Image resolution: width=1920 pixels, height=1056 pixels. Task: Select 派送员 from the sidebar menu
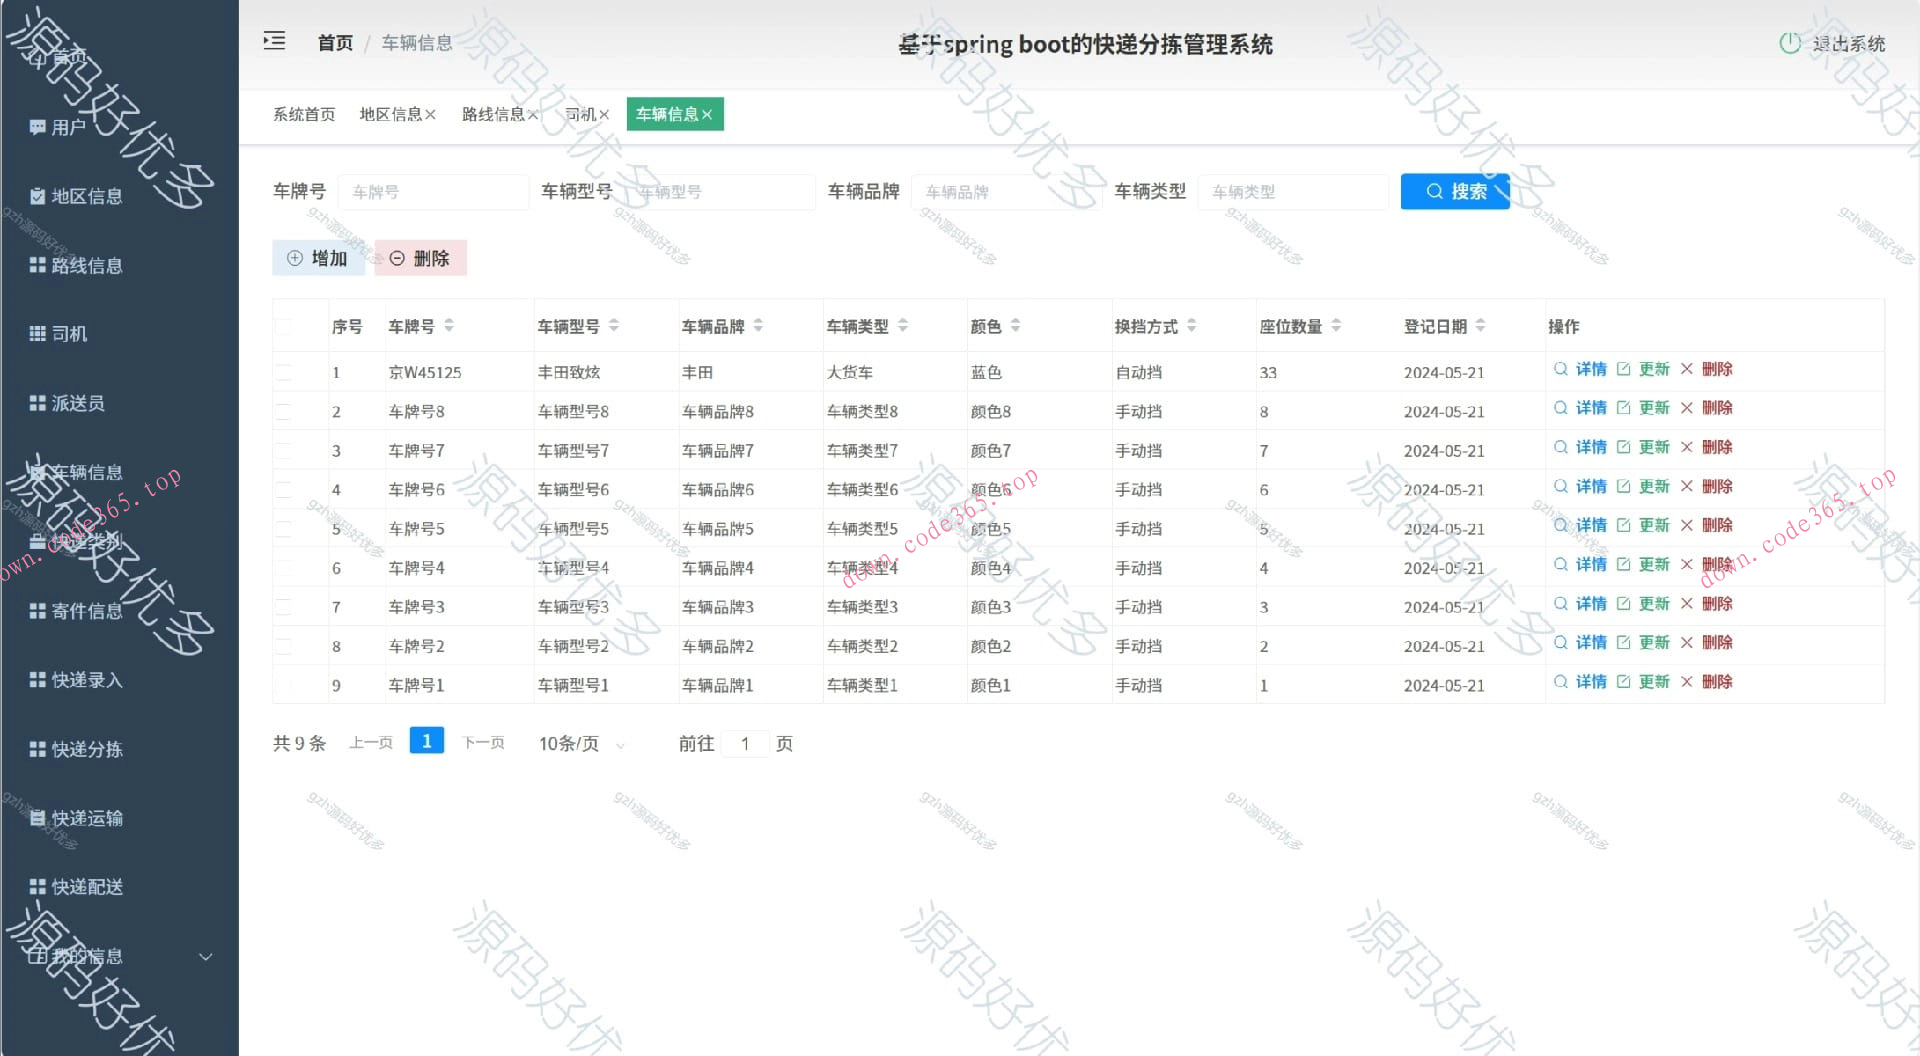click(x=67, y=403)
